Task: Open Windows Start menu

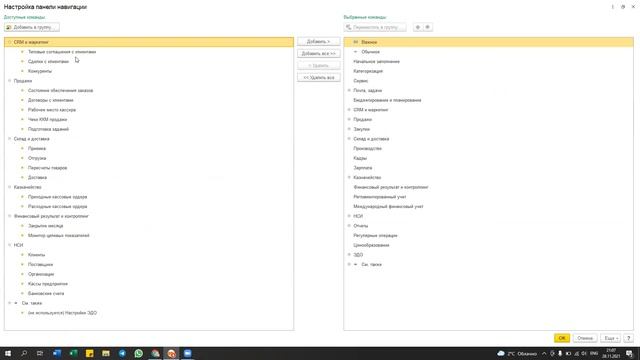Action: point(8,353)
